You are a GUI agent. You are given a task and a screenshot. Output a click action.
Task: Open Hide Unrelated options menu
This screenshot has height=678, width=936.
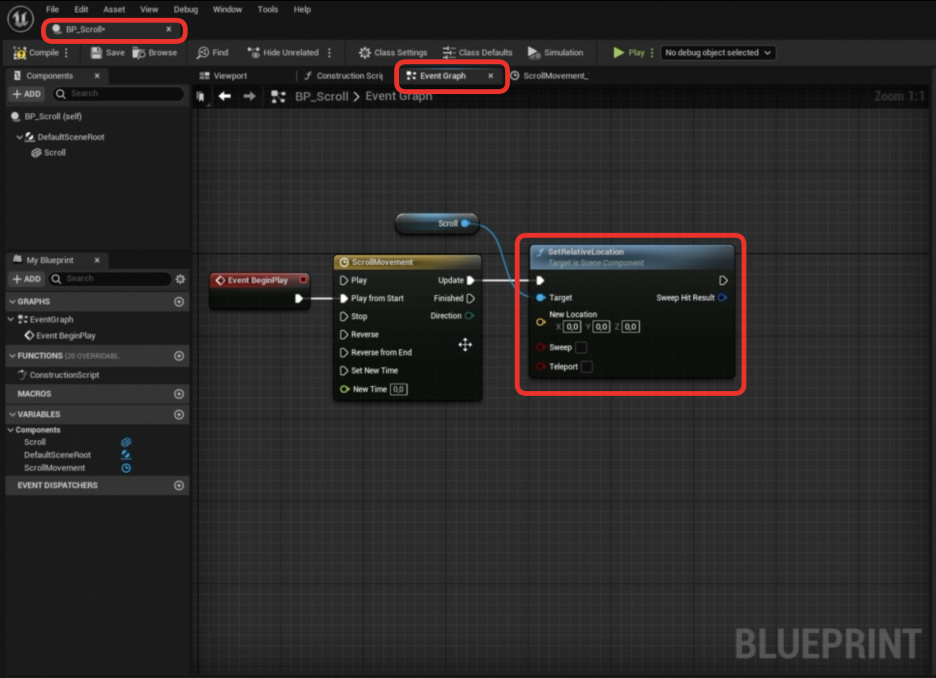pyautogui.click(x=330, y=53)
